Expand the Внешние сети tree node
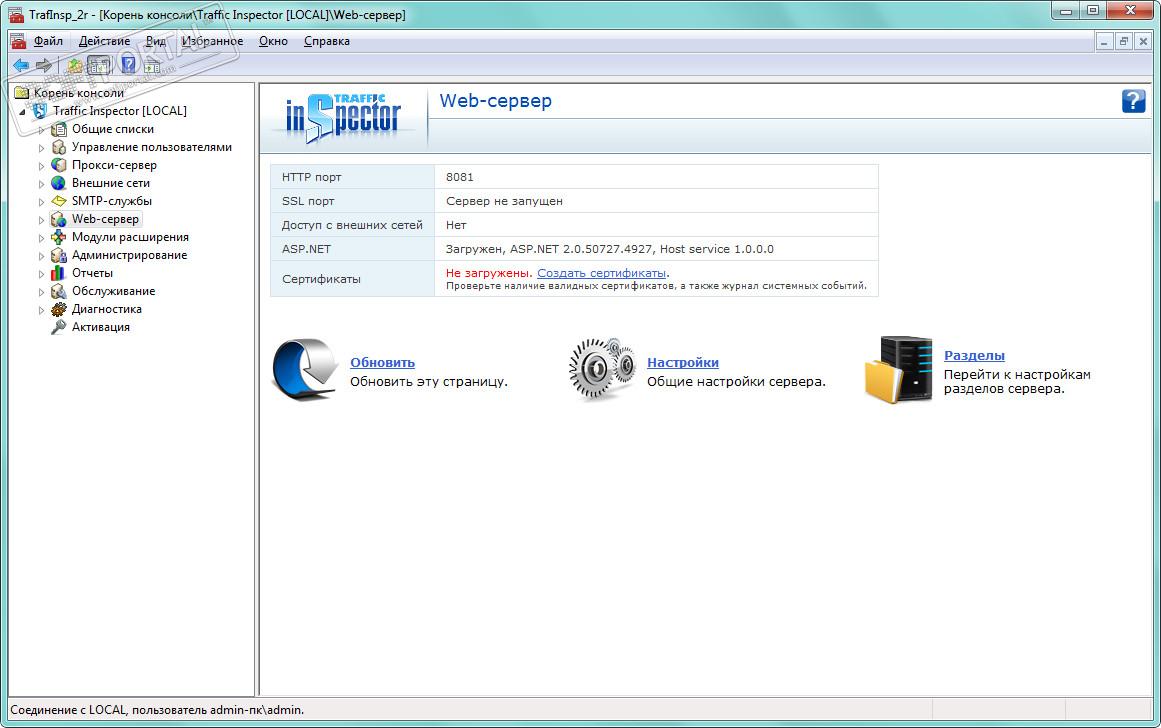The width and height of the screenshot is (1161, 728). pyautogui.click(x=41, y=184)
